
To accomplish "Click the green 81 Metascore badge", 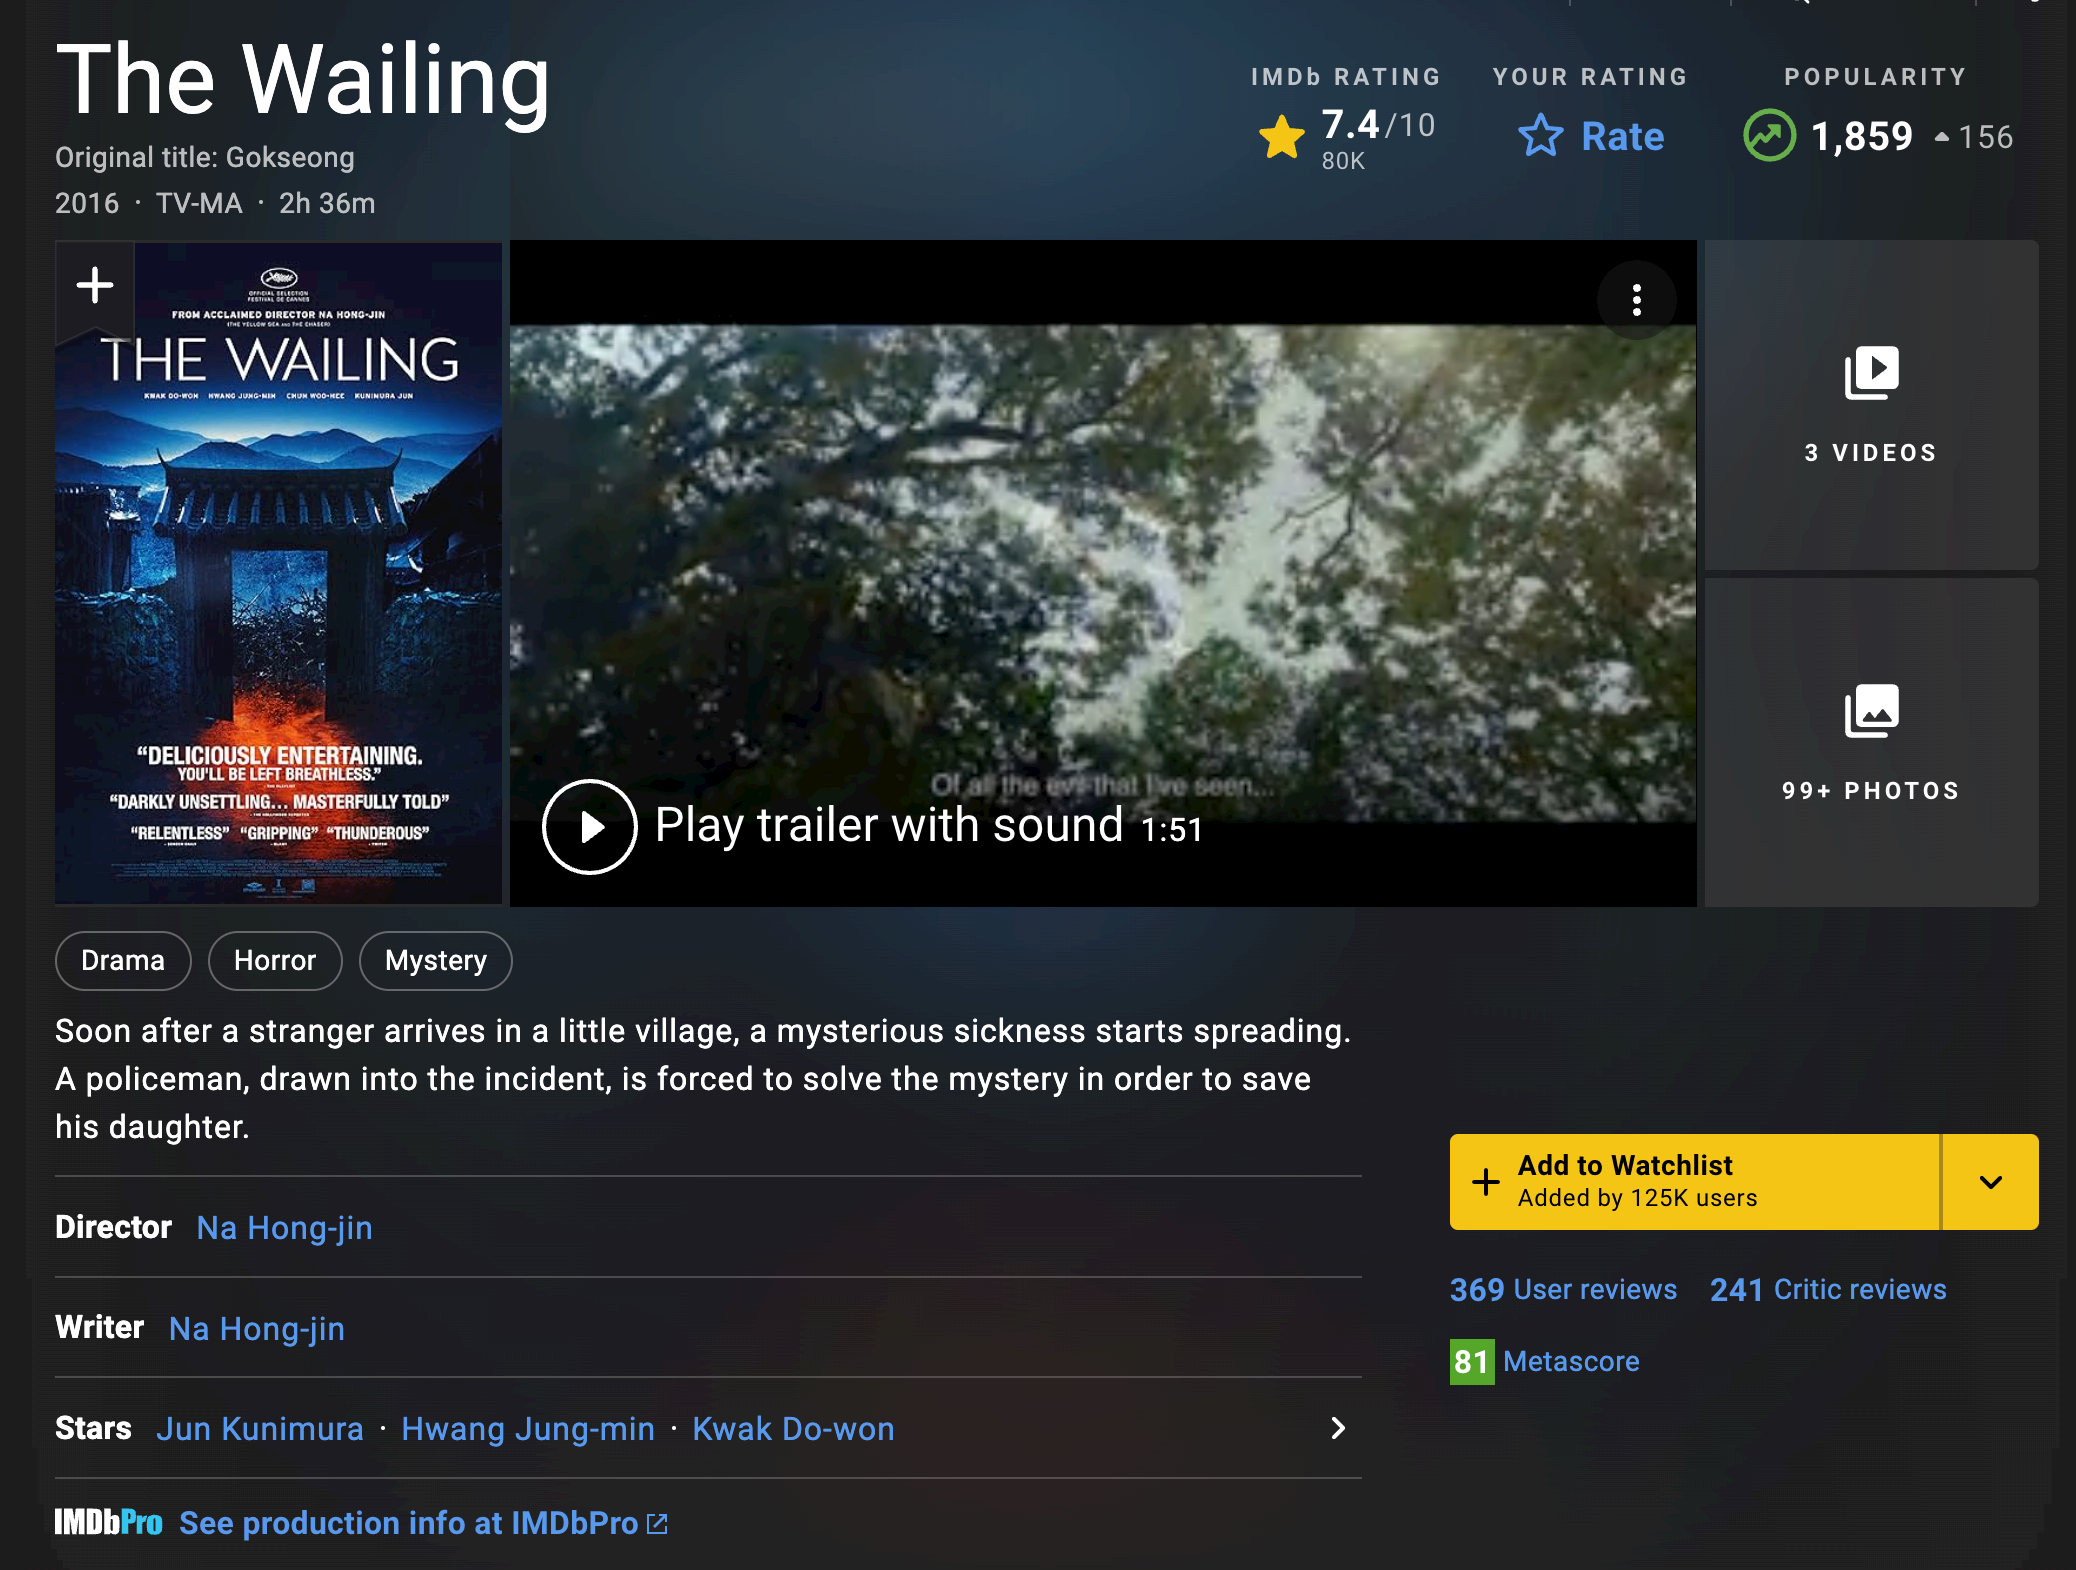I will (x=1472, y=1362).
